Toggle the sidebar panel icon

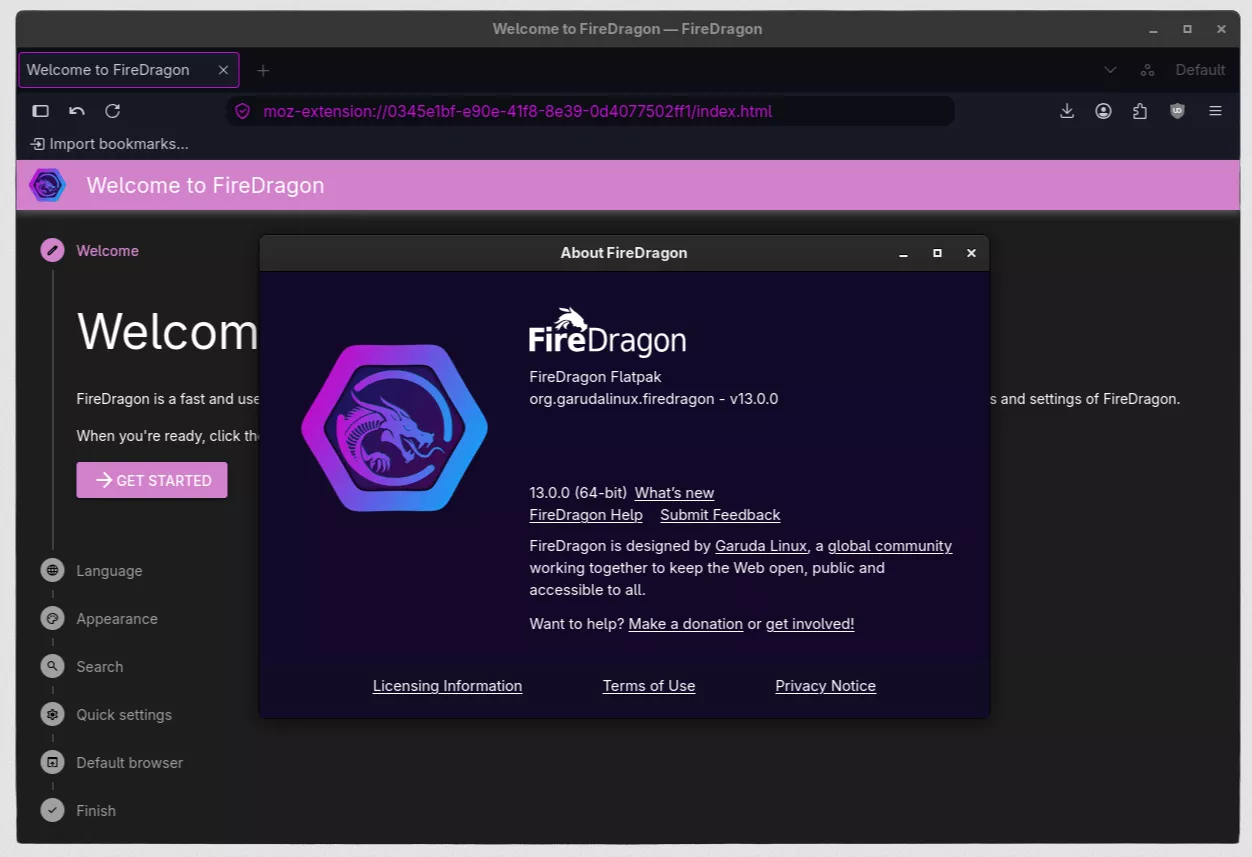click(x=41, y=111)
